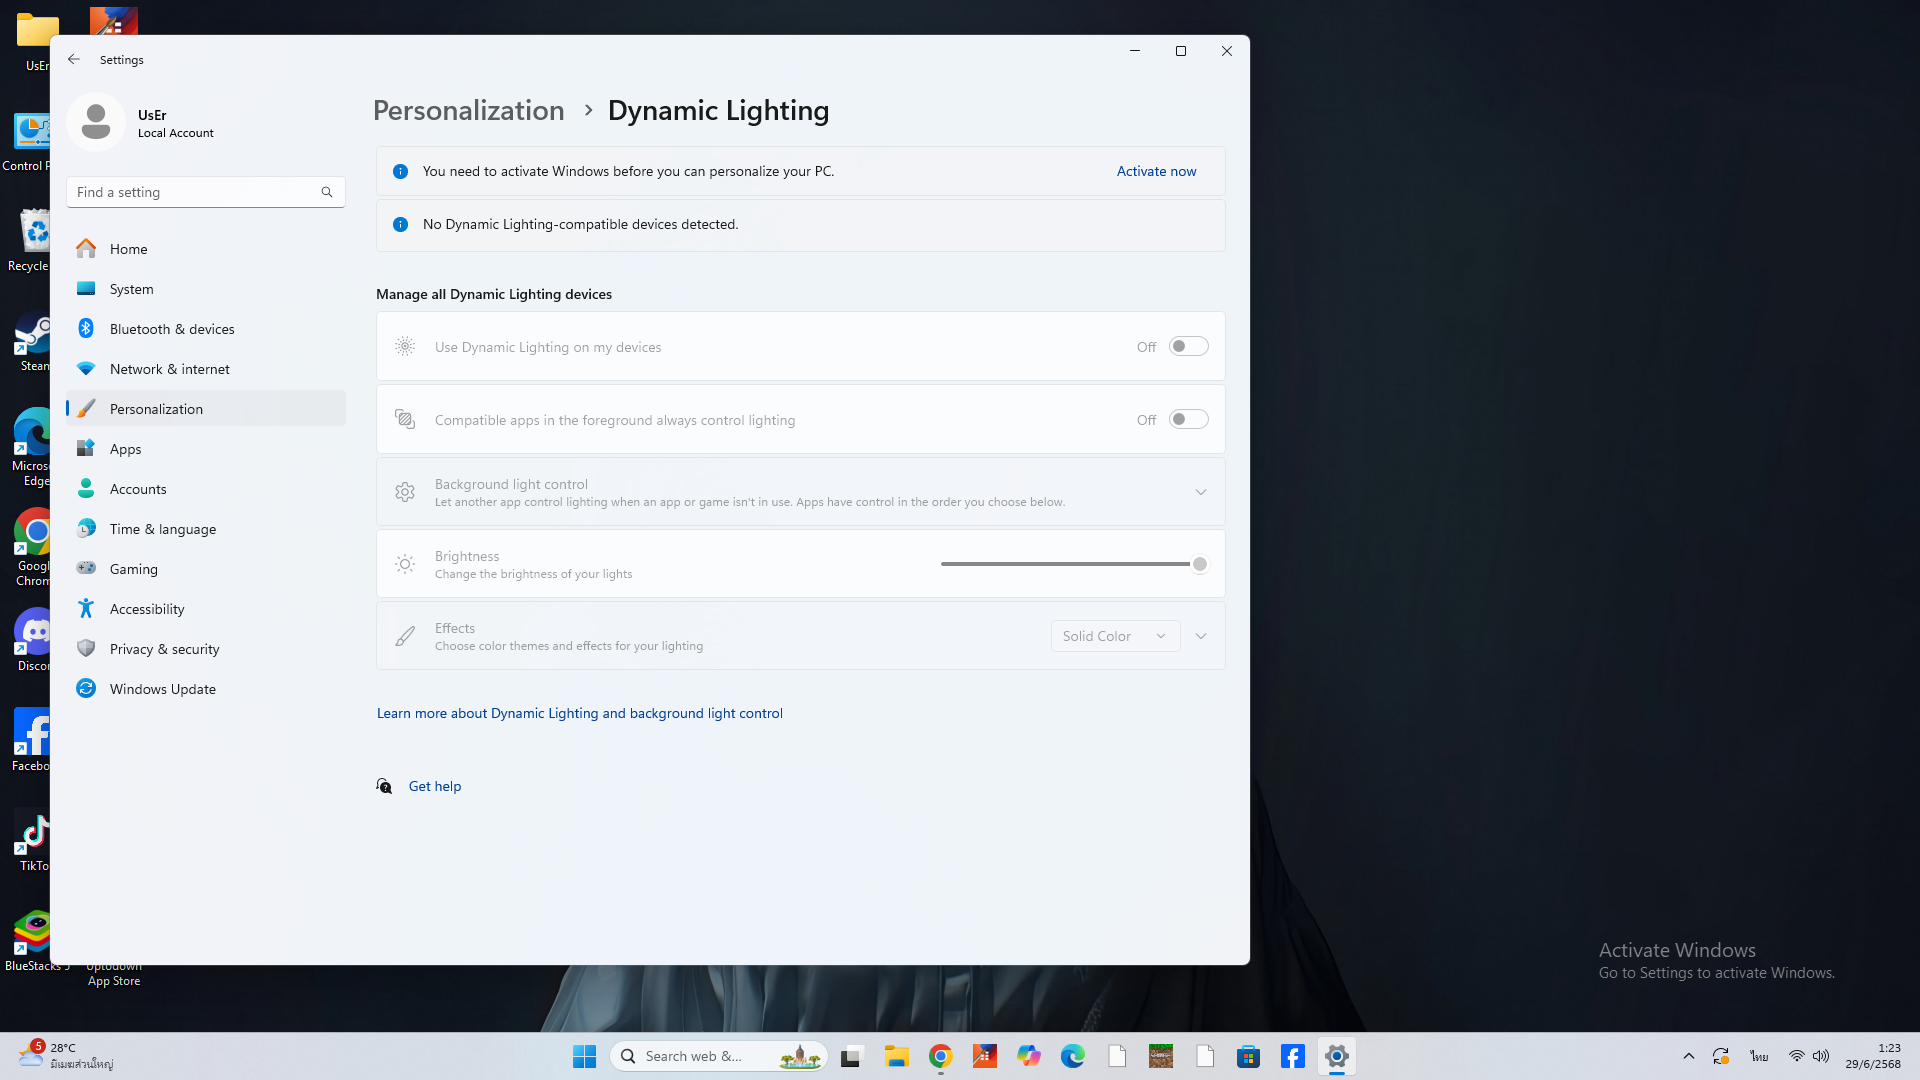Open Facebook from the taskbar
1920x1080 pixels.
pos(1293,1056)
